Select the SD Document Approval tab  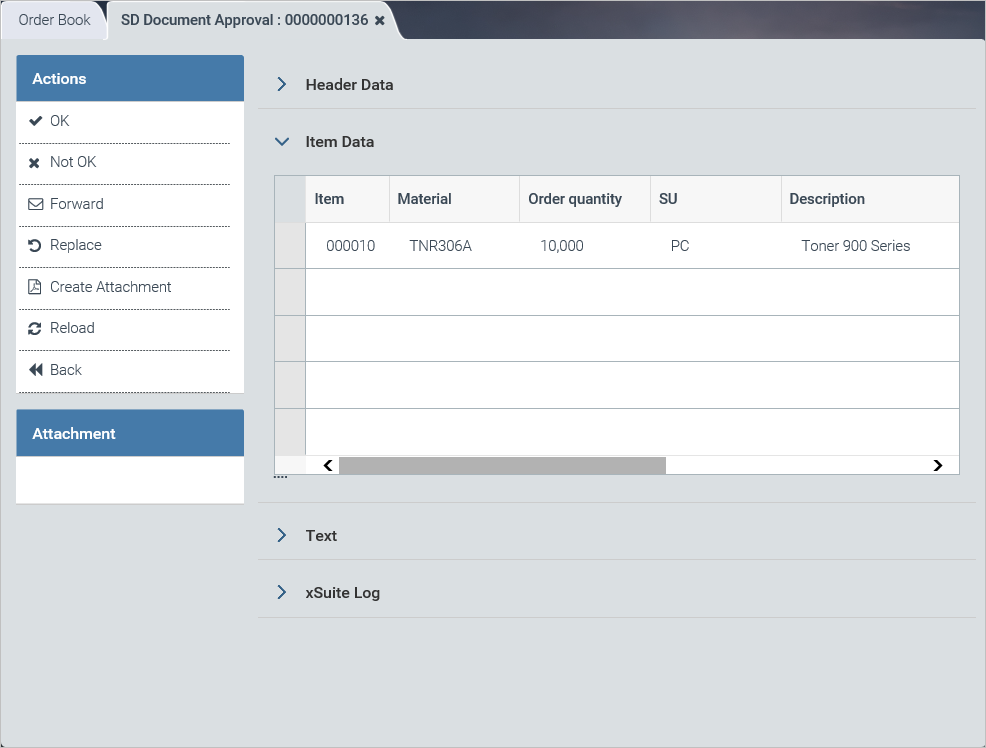[244, 21]
